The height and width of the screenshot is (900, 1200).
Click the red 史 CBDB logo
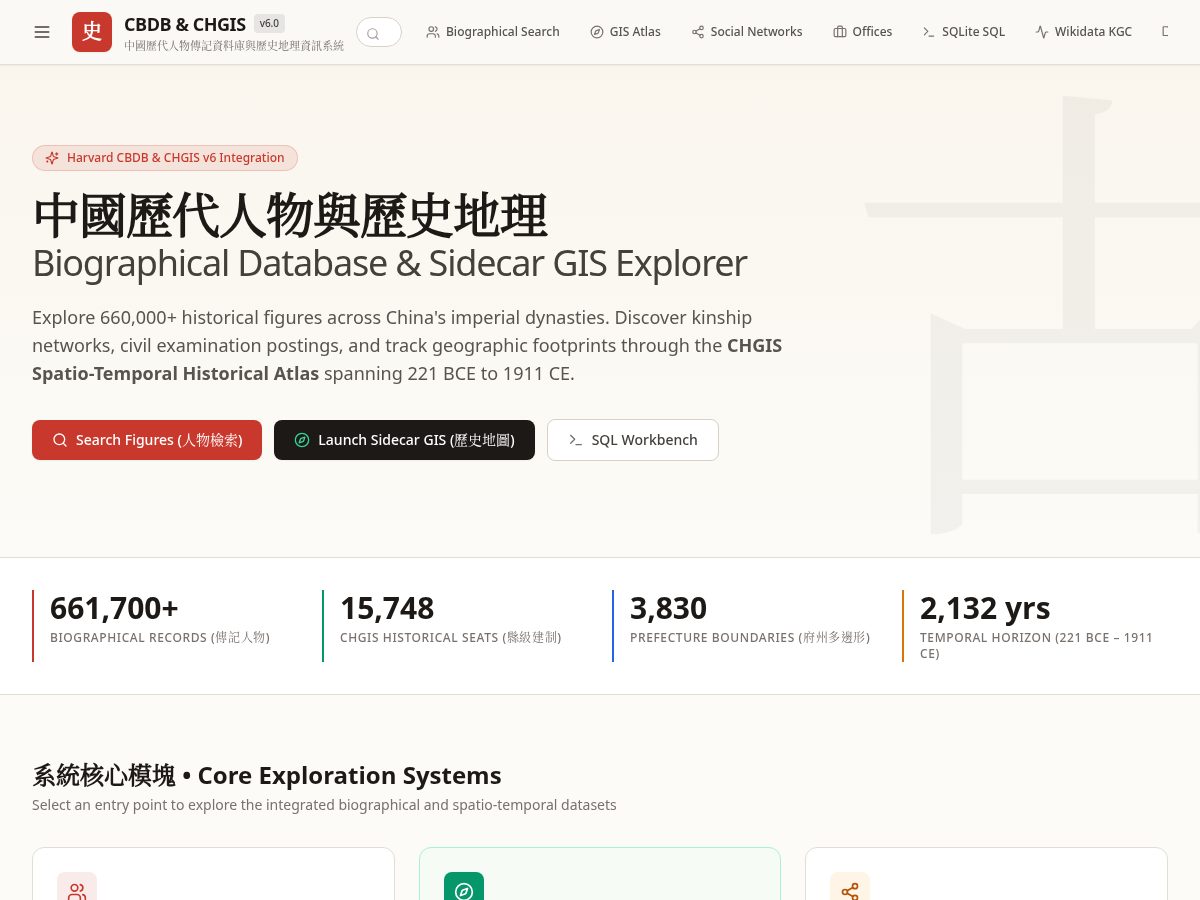click(92, 32)
